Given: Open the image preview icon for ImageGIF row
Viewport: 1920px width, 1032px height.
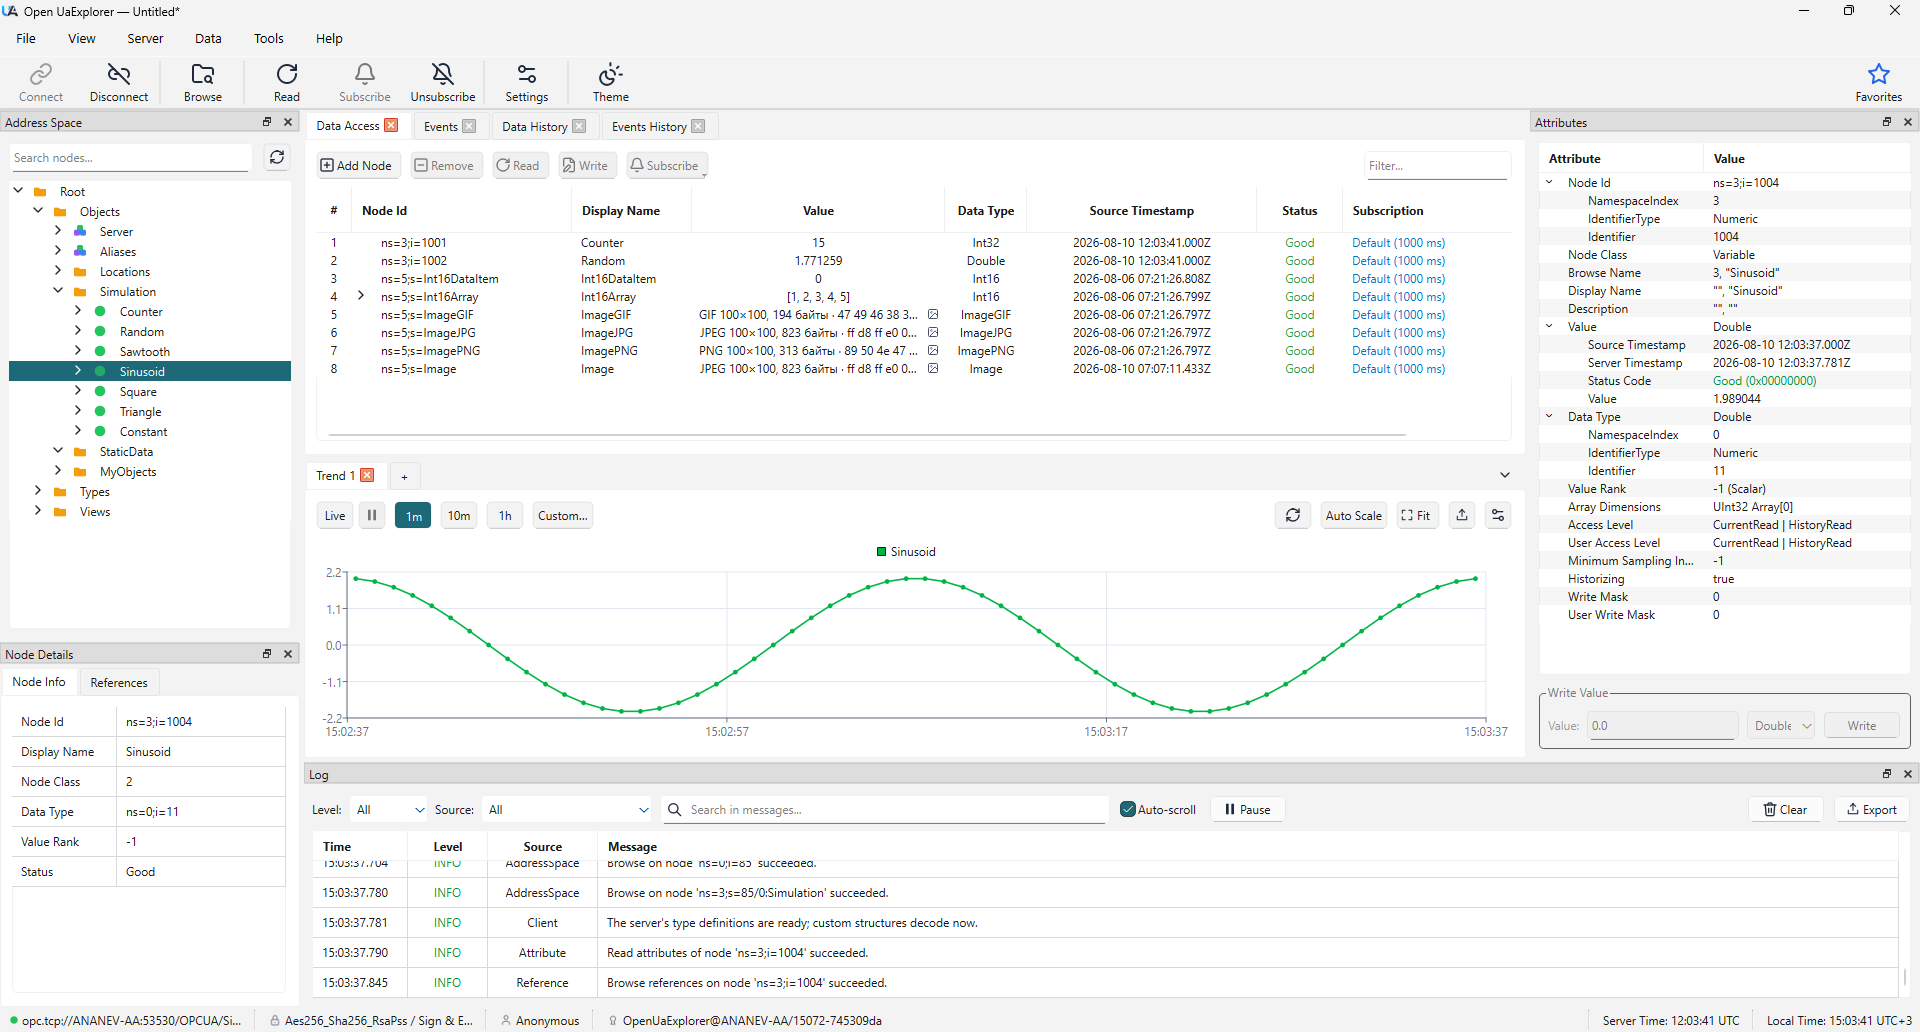Looking at the screenshot, I should point(933,315).
